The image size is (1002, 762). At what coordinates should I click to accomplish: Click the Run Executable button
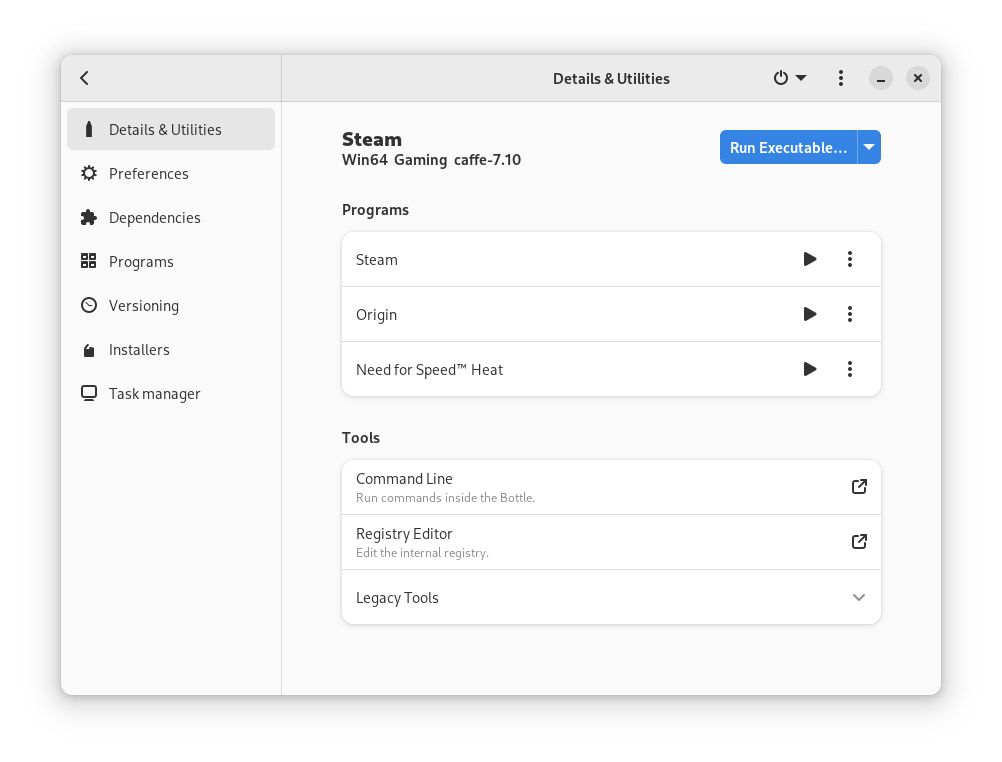tap(788, 148)
